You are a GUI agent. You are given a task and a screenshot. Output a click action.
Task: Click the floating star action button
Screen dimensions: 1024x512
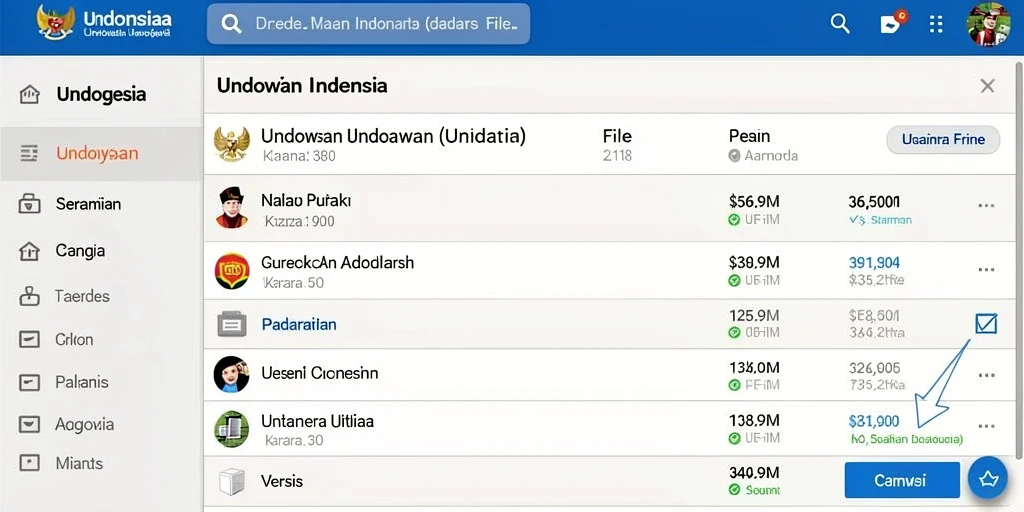pos(988,480)
